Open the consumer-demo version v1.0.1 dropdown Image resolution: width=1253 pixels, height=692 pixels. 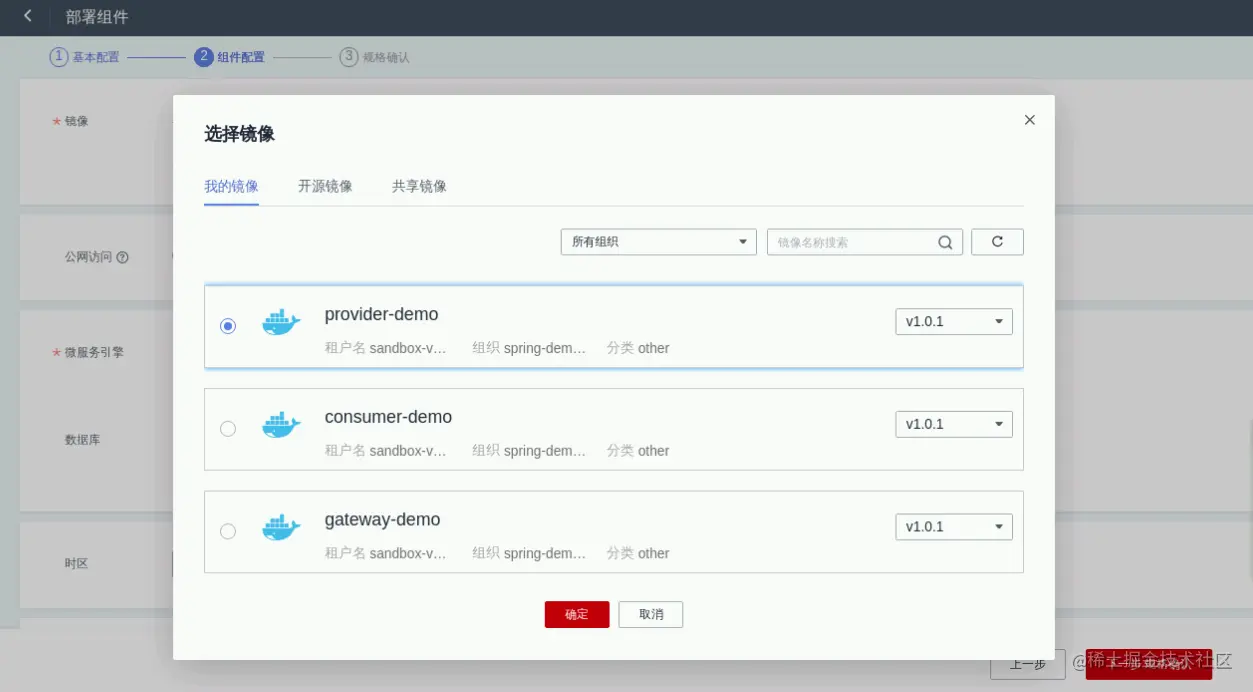(x=954, y=424)
